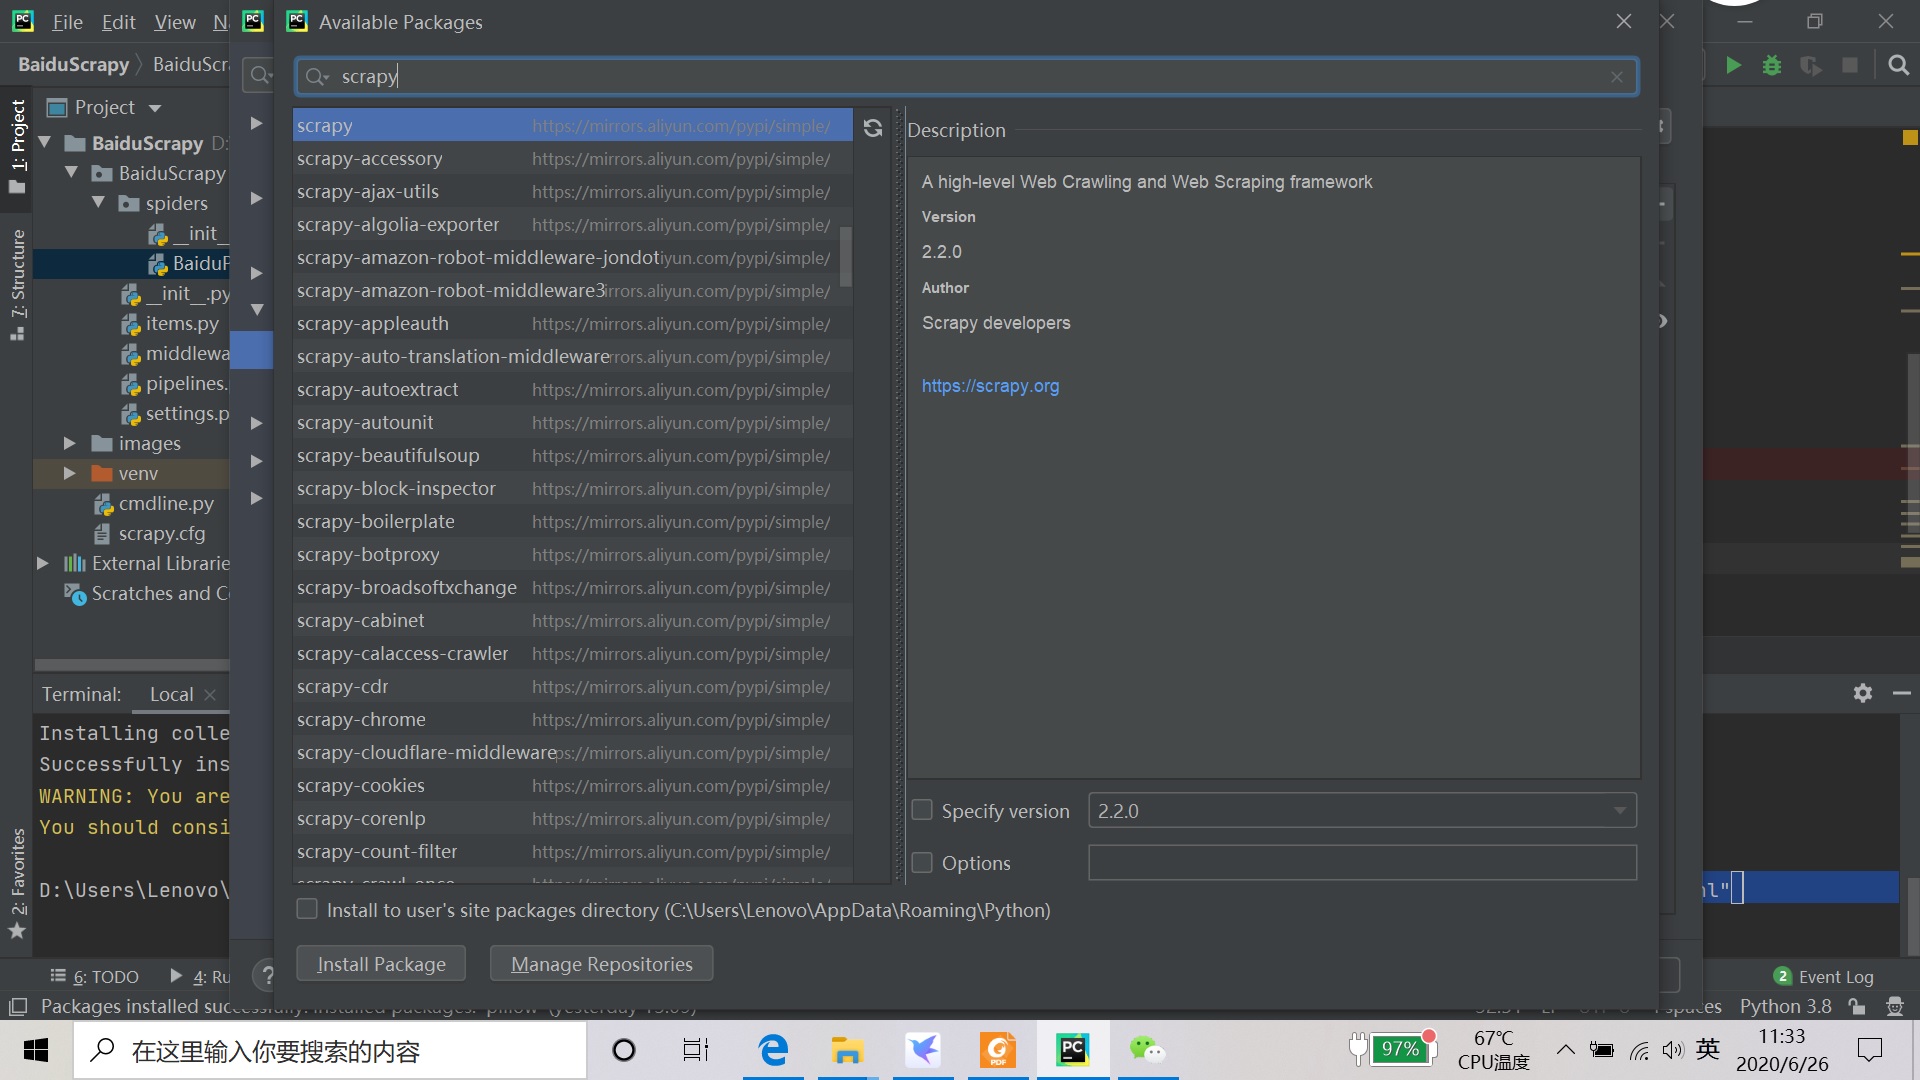The height and width of the screenshot is (1080, 1920).
Task: Expand the images folder
Action: coord(69,442)
